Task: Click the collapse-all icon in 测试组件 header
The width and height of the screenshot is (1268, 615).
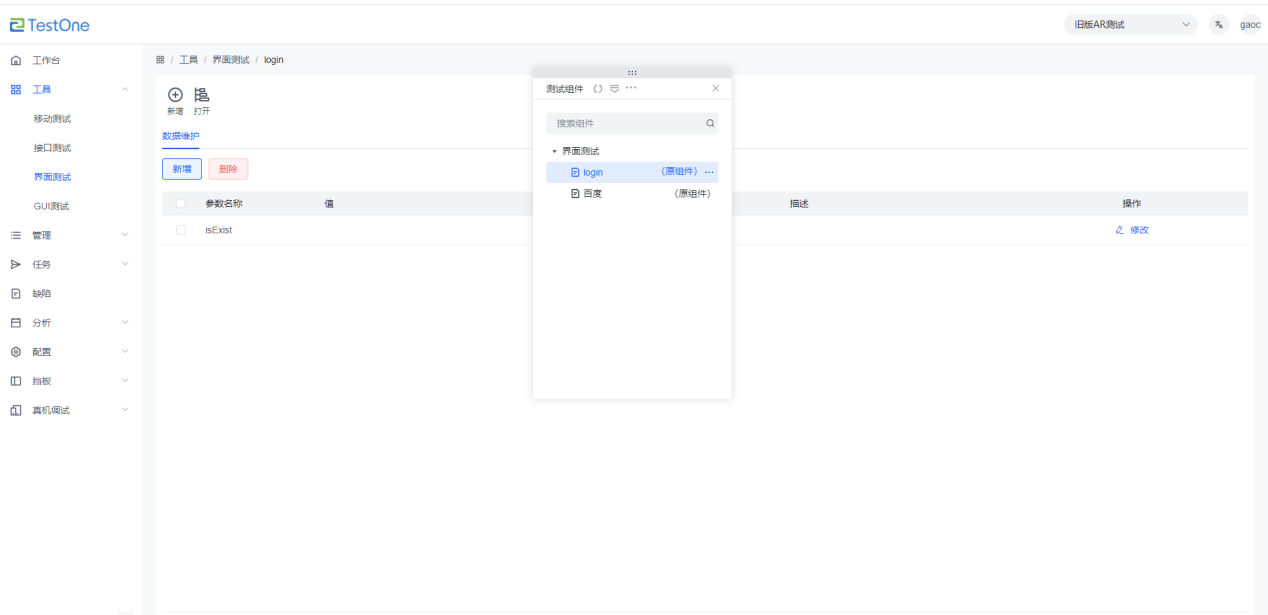Action: [614, 89]
